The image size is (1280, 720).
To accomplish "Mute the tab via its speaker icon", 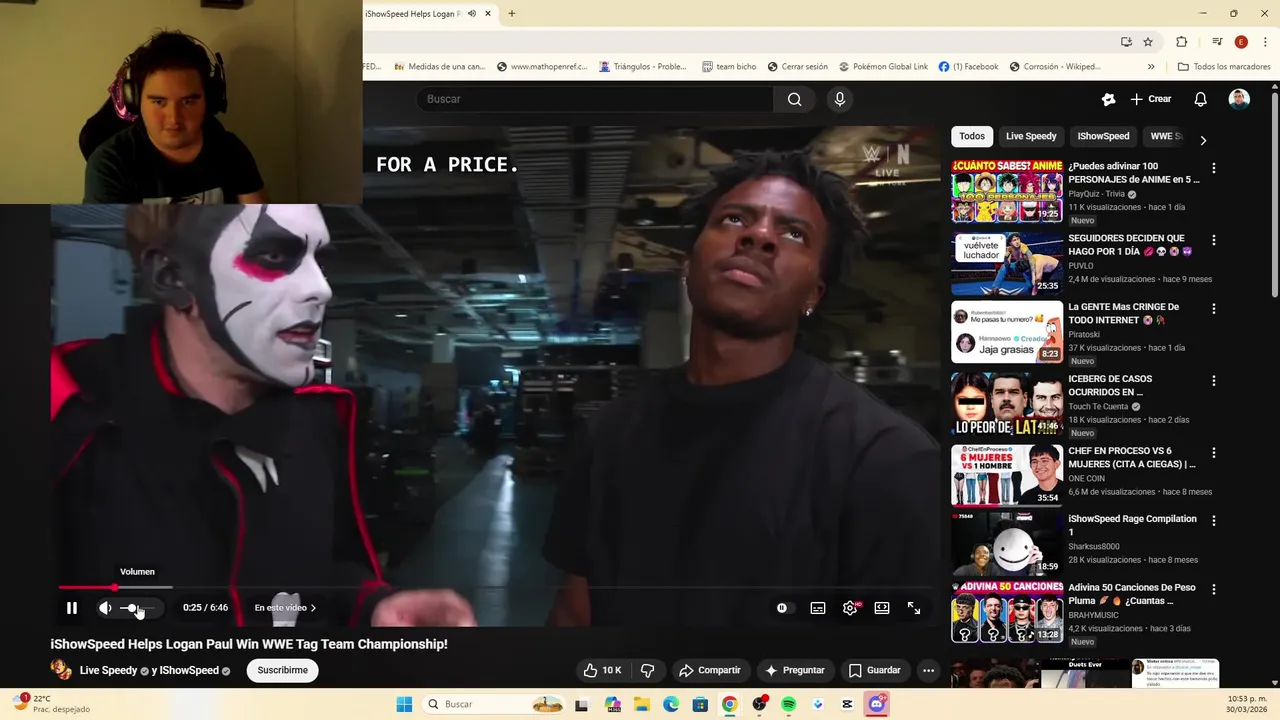I will point(472,14).
